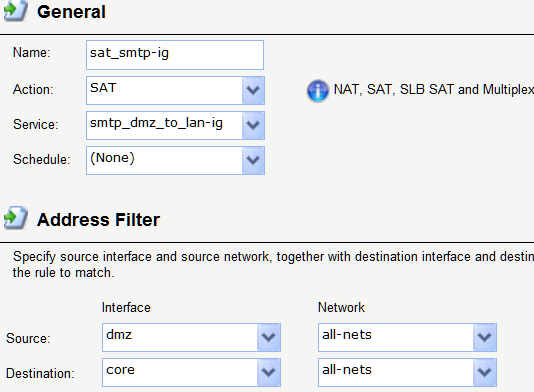Expand the Service dropdown arrow

(253, 125)
